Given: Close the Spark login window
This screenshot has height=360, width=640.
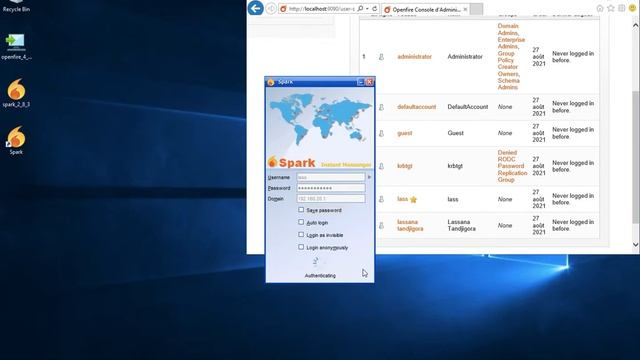Looking at the screenshot, I should [369, 82].
